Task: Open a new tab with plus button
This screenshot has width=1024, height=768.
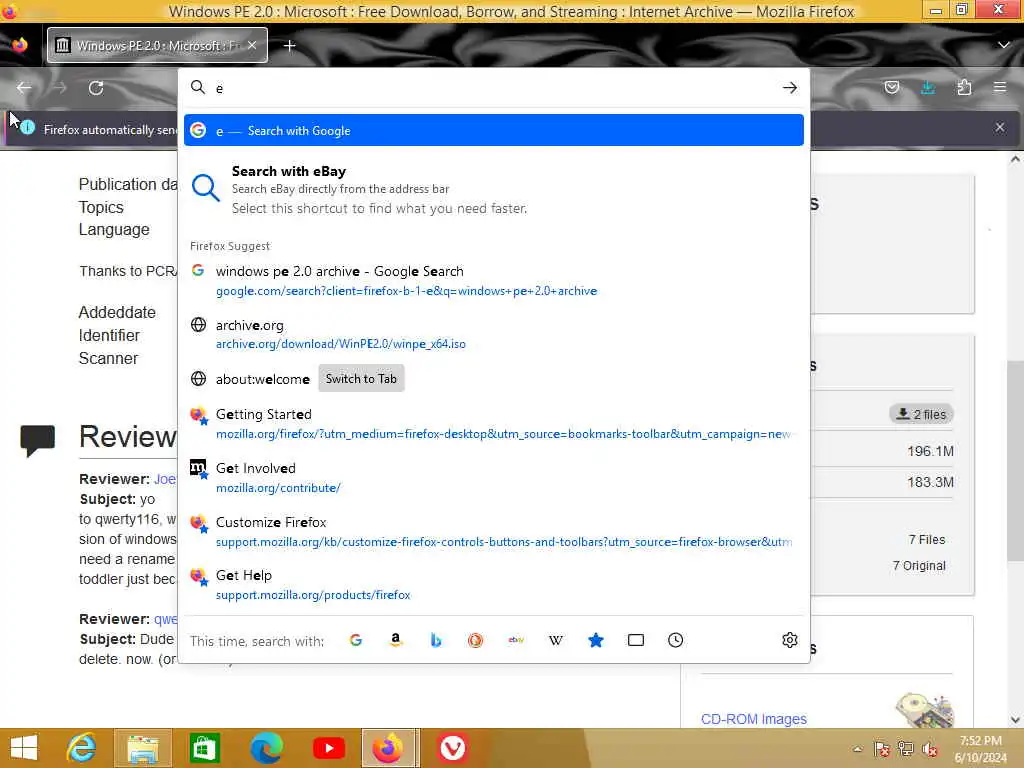Action: pos(290,46)
